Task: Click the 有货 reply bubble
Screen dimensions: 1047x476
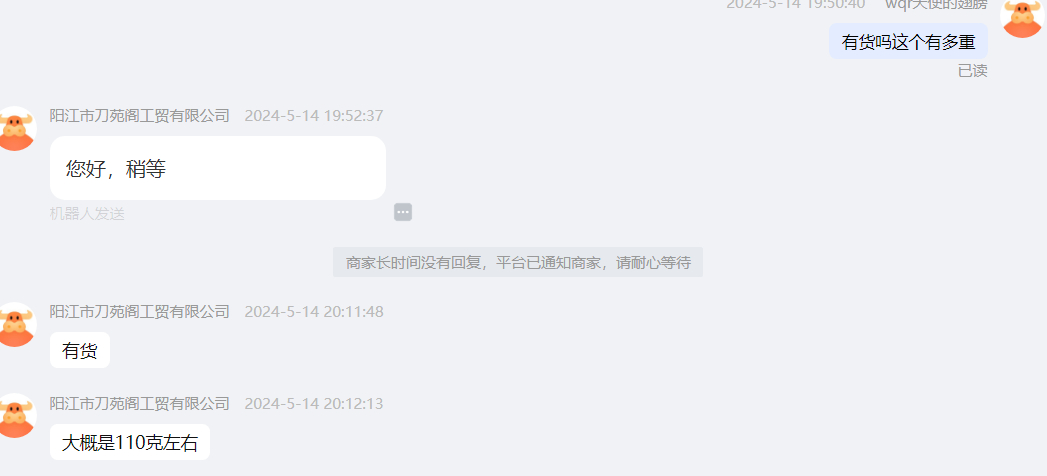Action: tap(79, 350)
